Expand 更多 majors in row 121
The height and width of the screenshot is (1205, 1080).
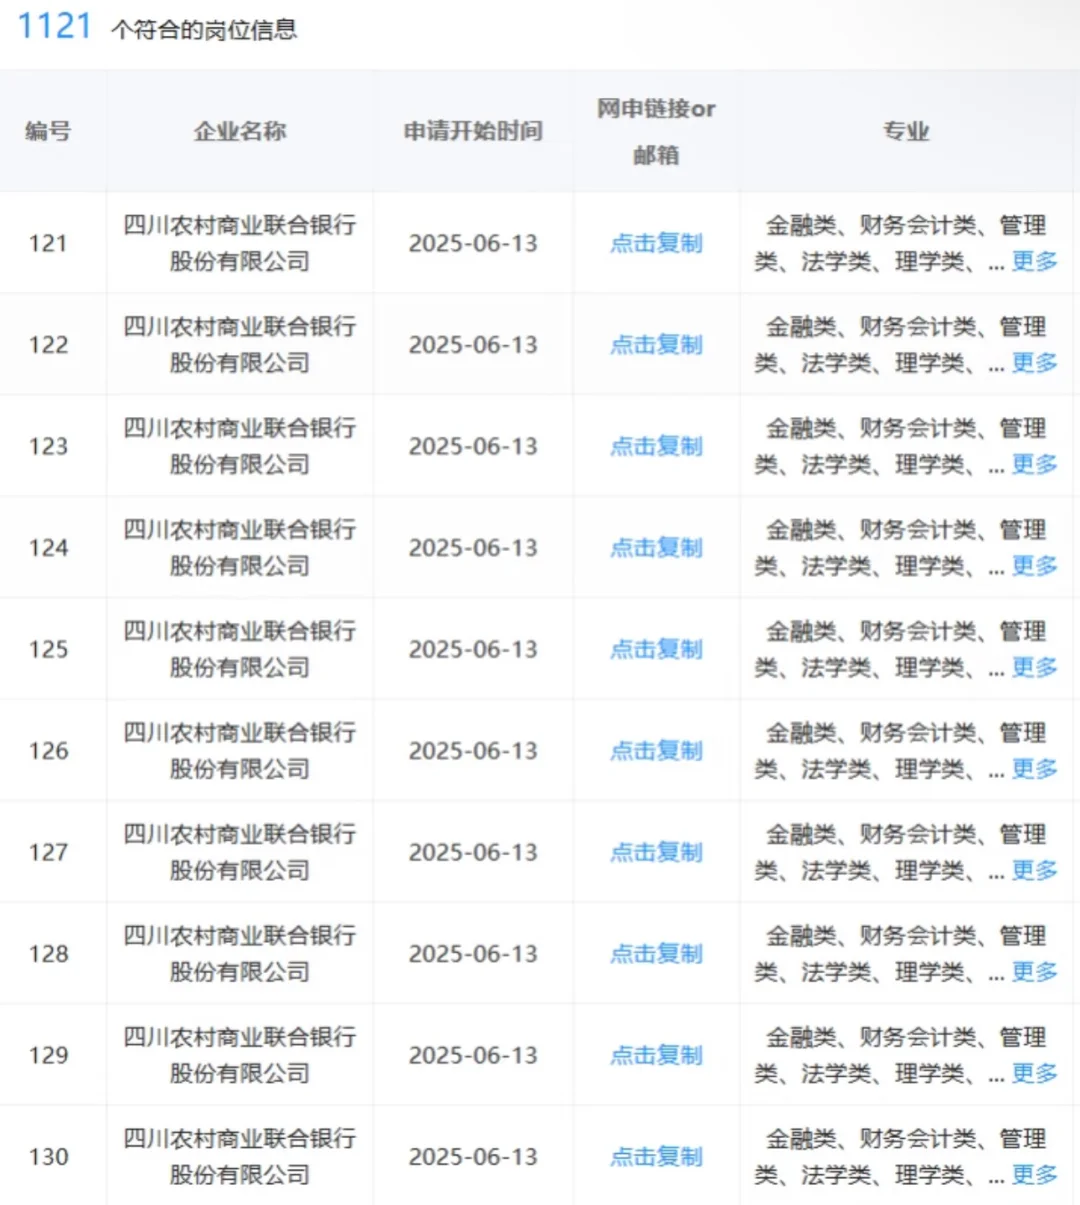click(1034, 261)
